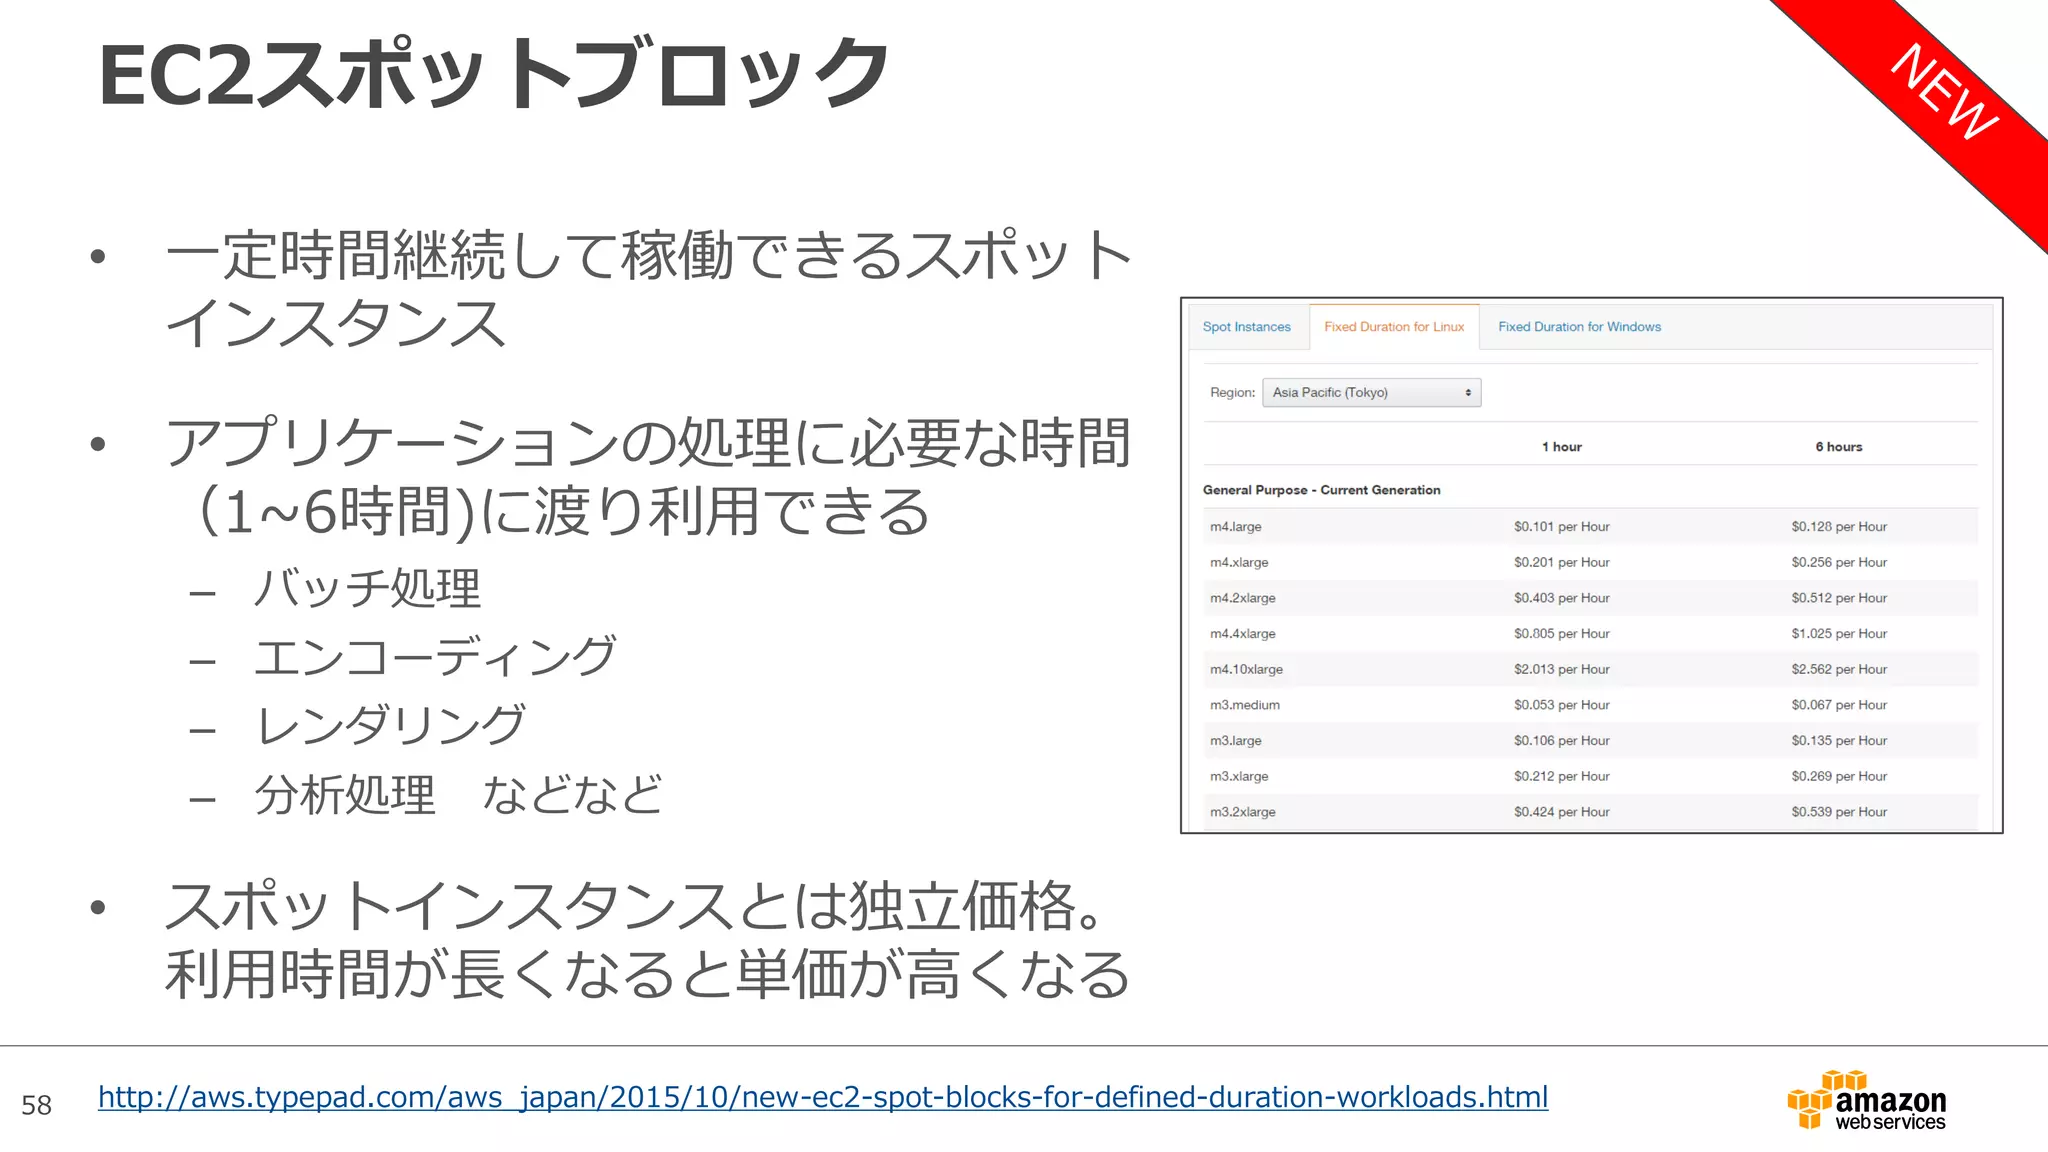The width and height of the screenshot is (2048, 1152).
Task: Click the $2.013 per Hour price
Action: 1561,669
